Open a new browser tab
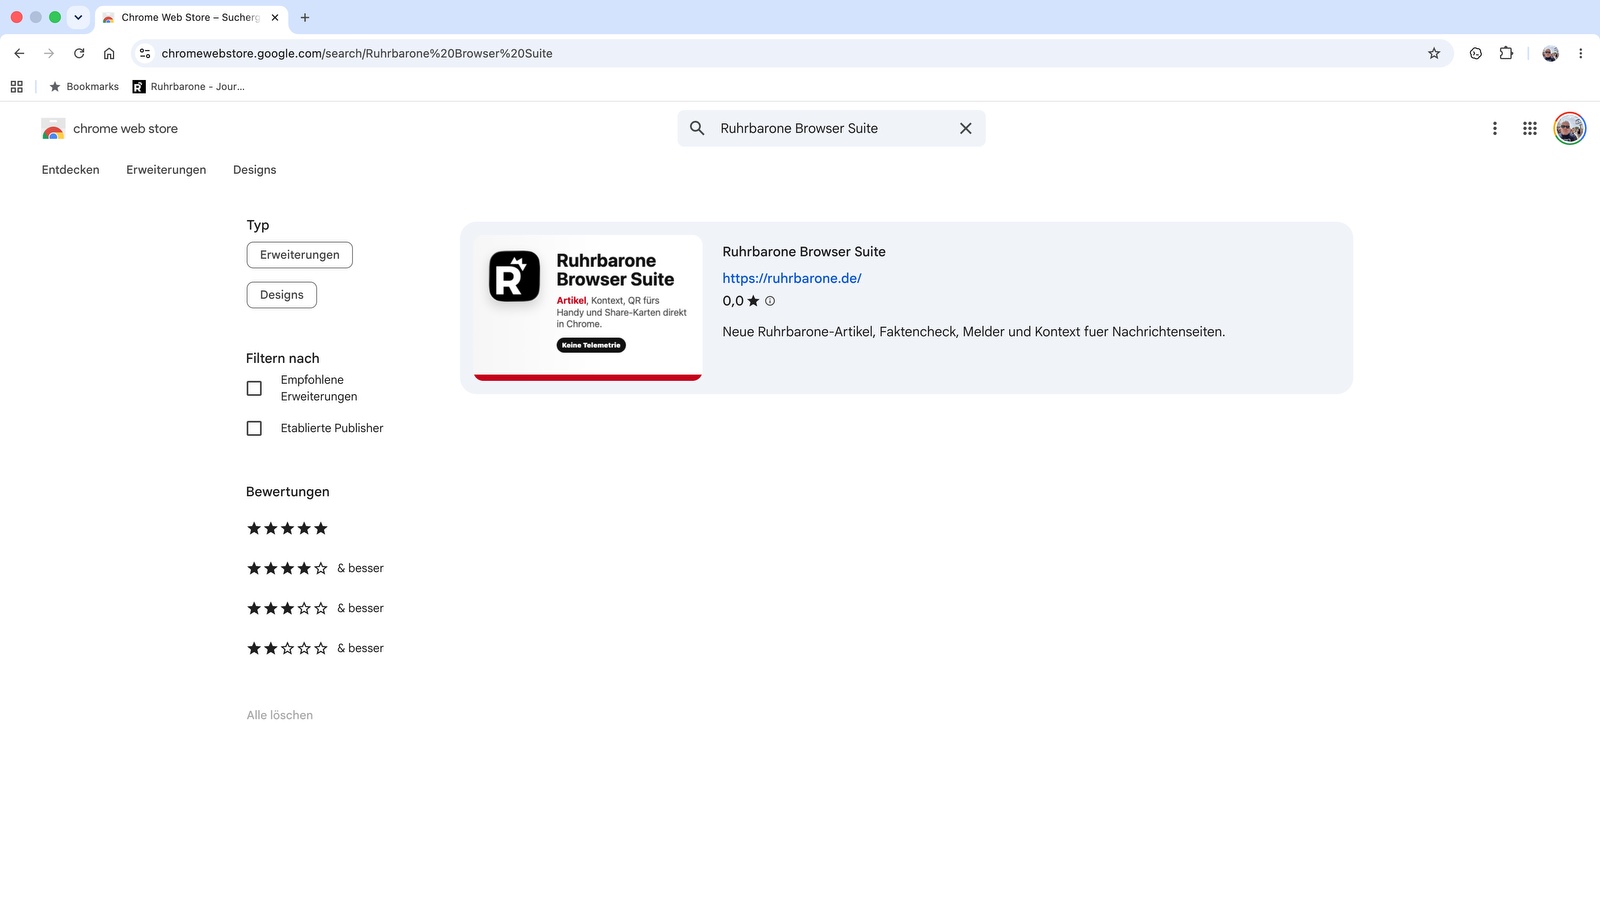This screenshot has height=900, width=1600. (x=305, y=17)
